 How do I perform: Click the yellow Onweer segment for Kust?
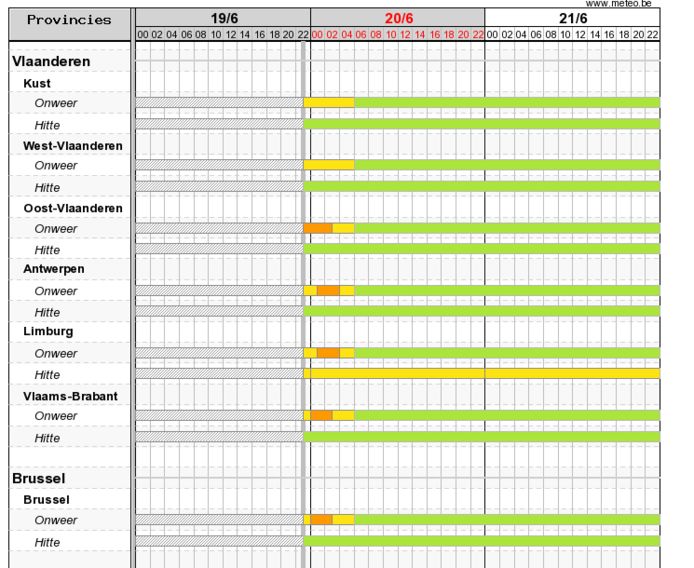[328, 102]
